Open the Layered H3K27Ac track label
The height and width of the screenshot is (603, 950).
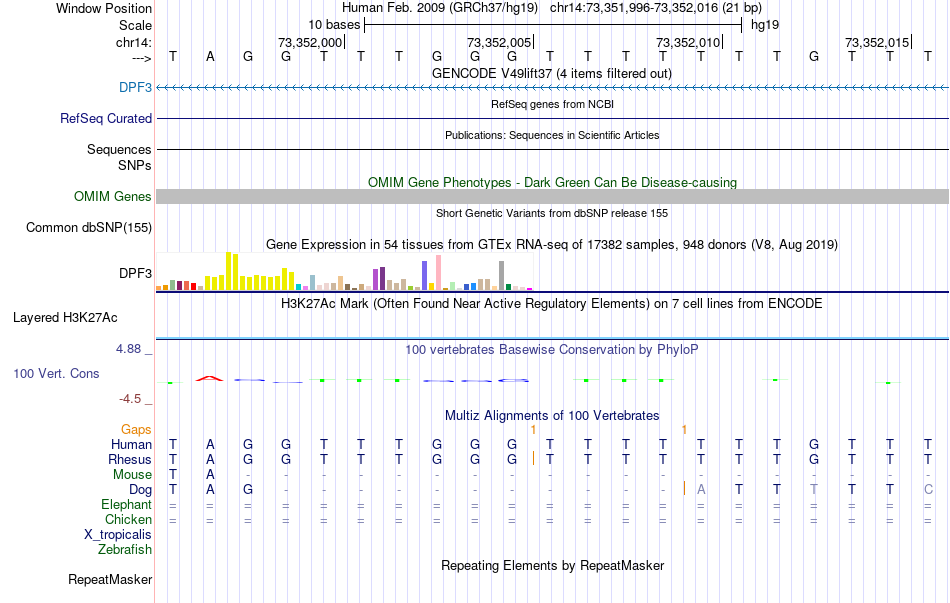[x=65, y=318]
